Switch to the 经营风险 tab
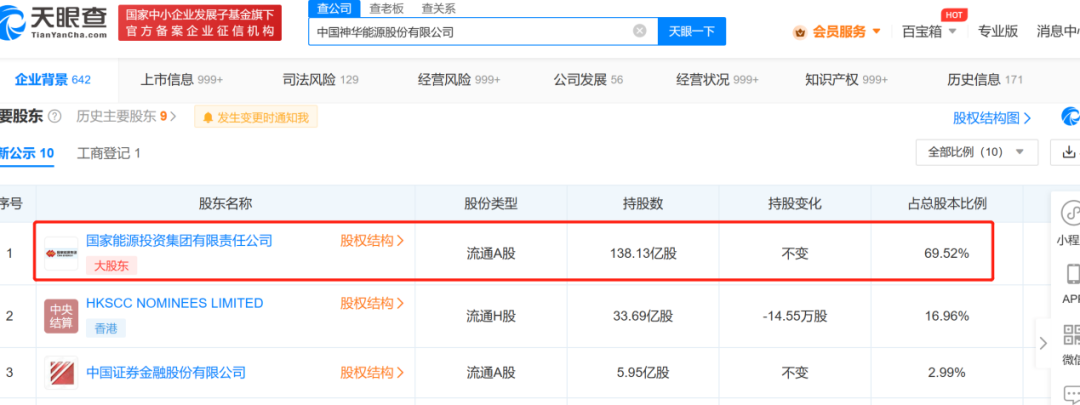 [x=459, y=80]
